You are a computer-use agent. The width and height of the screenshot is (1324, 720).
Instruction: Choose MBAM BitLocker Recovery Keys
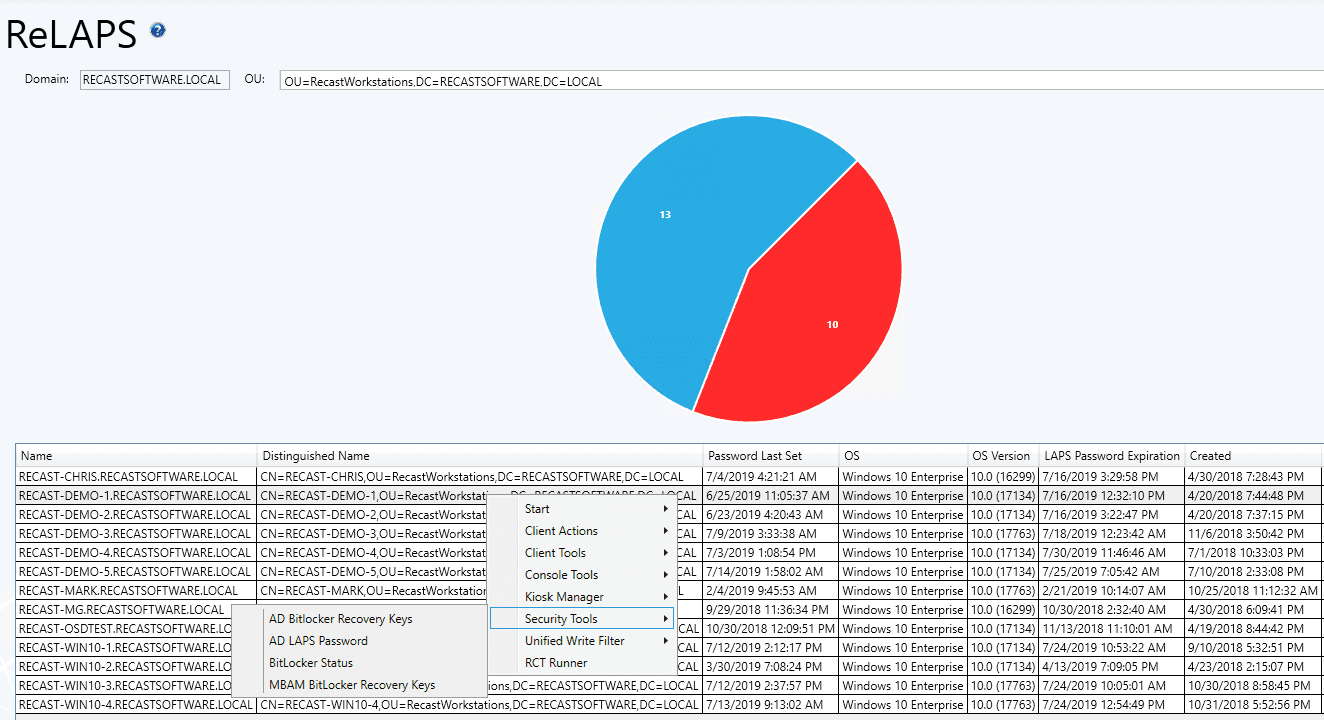point(359,685)
